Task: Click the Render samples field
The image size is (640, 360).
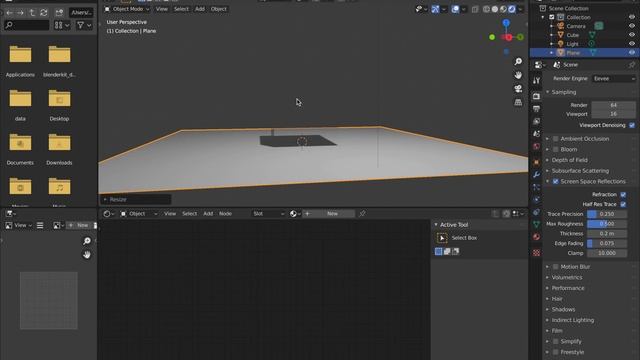Action: pyautogui.click(x=613, y=105)
